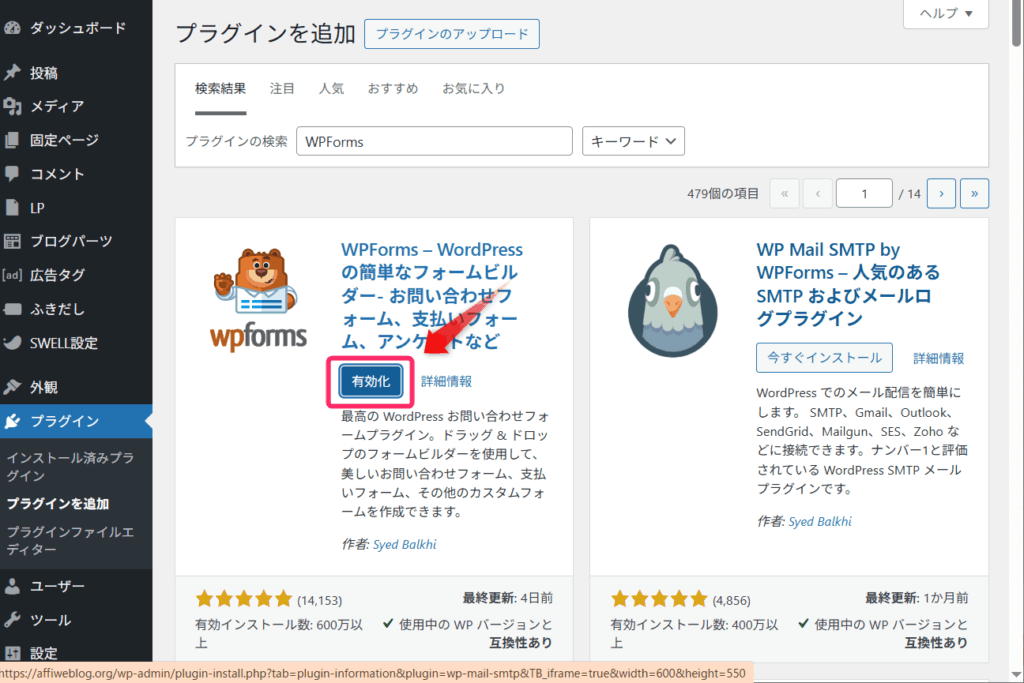Open the コメント menu
Screen dimensions: 1024x683
tap(76, 174)
